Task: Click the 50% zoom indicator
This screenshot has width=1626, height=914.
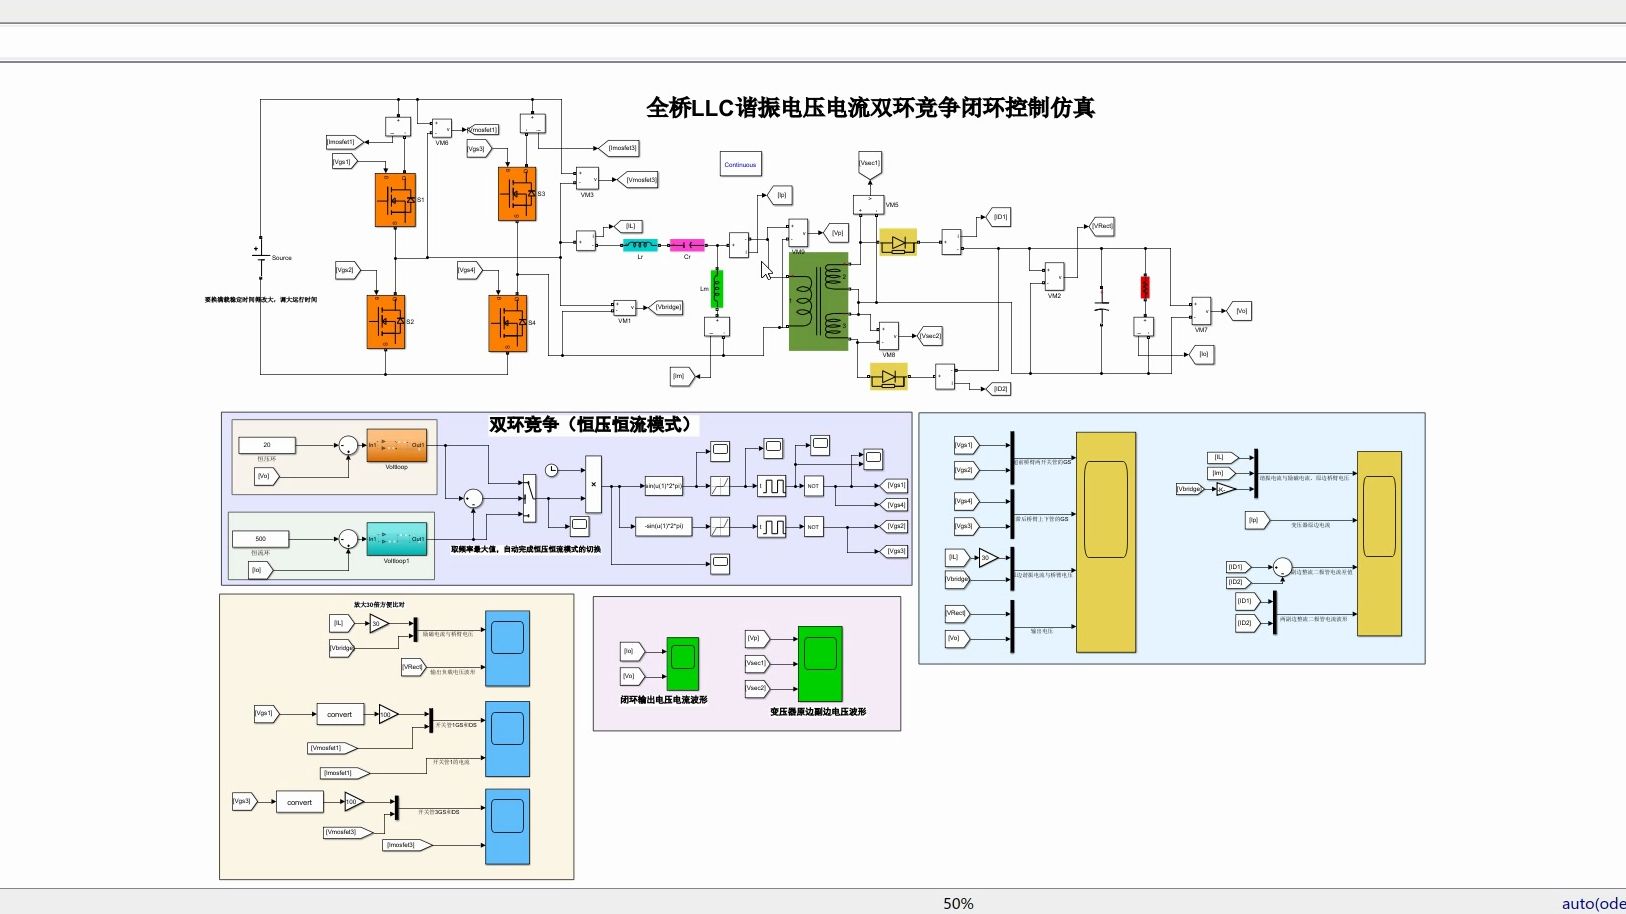Action: point(957,902)
